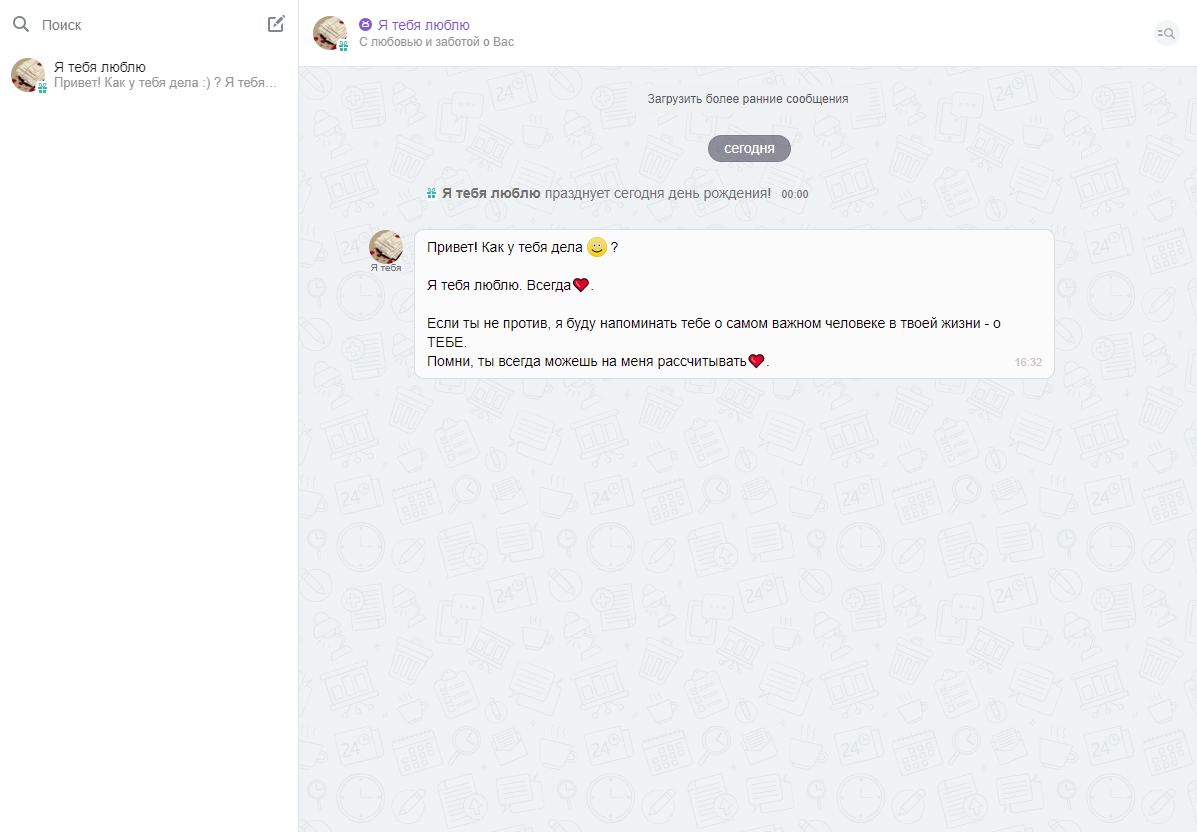Click the gift icon in birthday notice
This screenshot has height=832, width=1197.
(431, 193)
